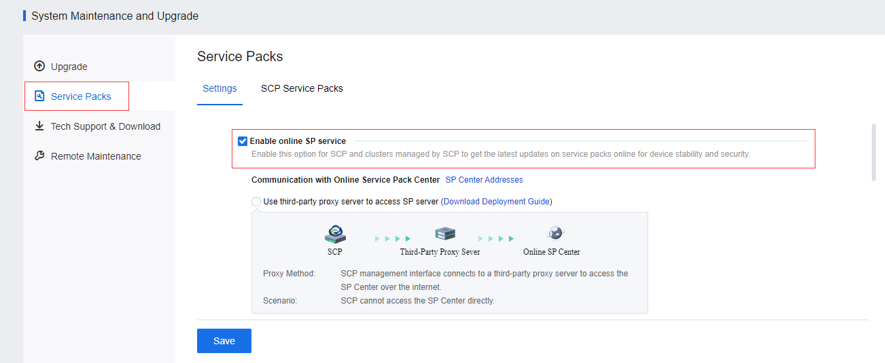Uncheck Enable online SP service checkbox
This screenshot has width=885, height=363.
(243, 141)
